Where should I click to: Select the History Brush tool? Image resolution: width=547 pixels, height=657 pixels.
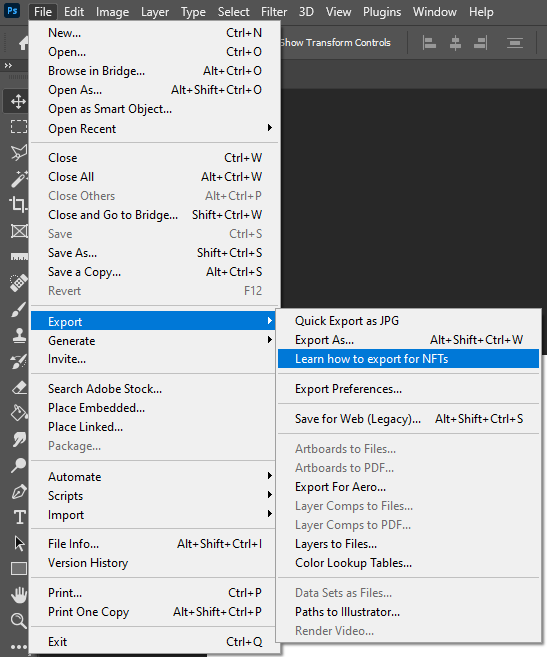click(18, 362)
